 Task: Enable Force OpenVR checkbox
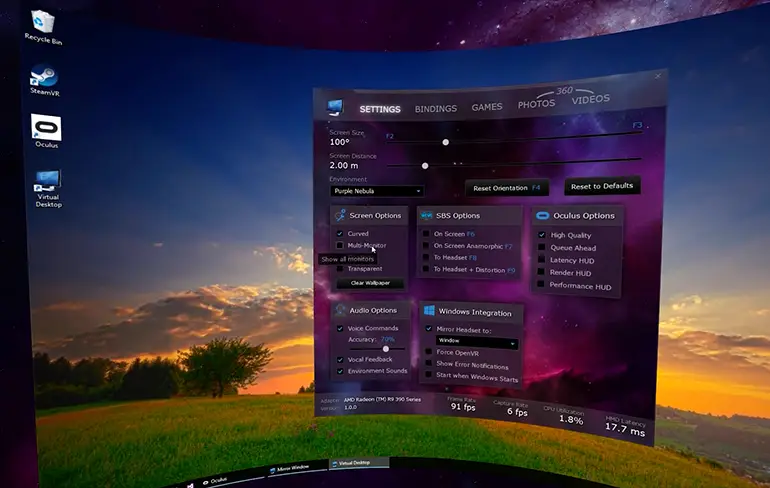pos(428,352)
